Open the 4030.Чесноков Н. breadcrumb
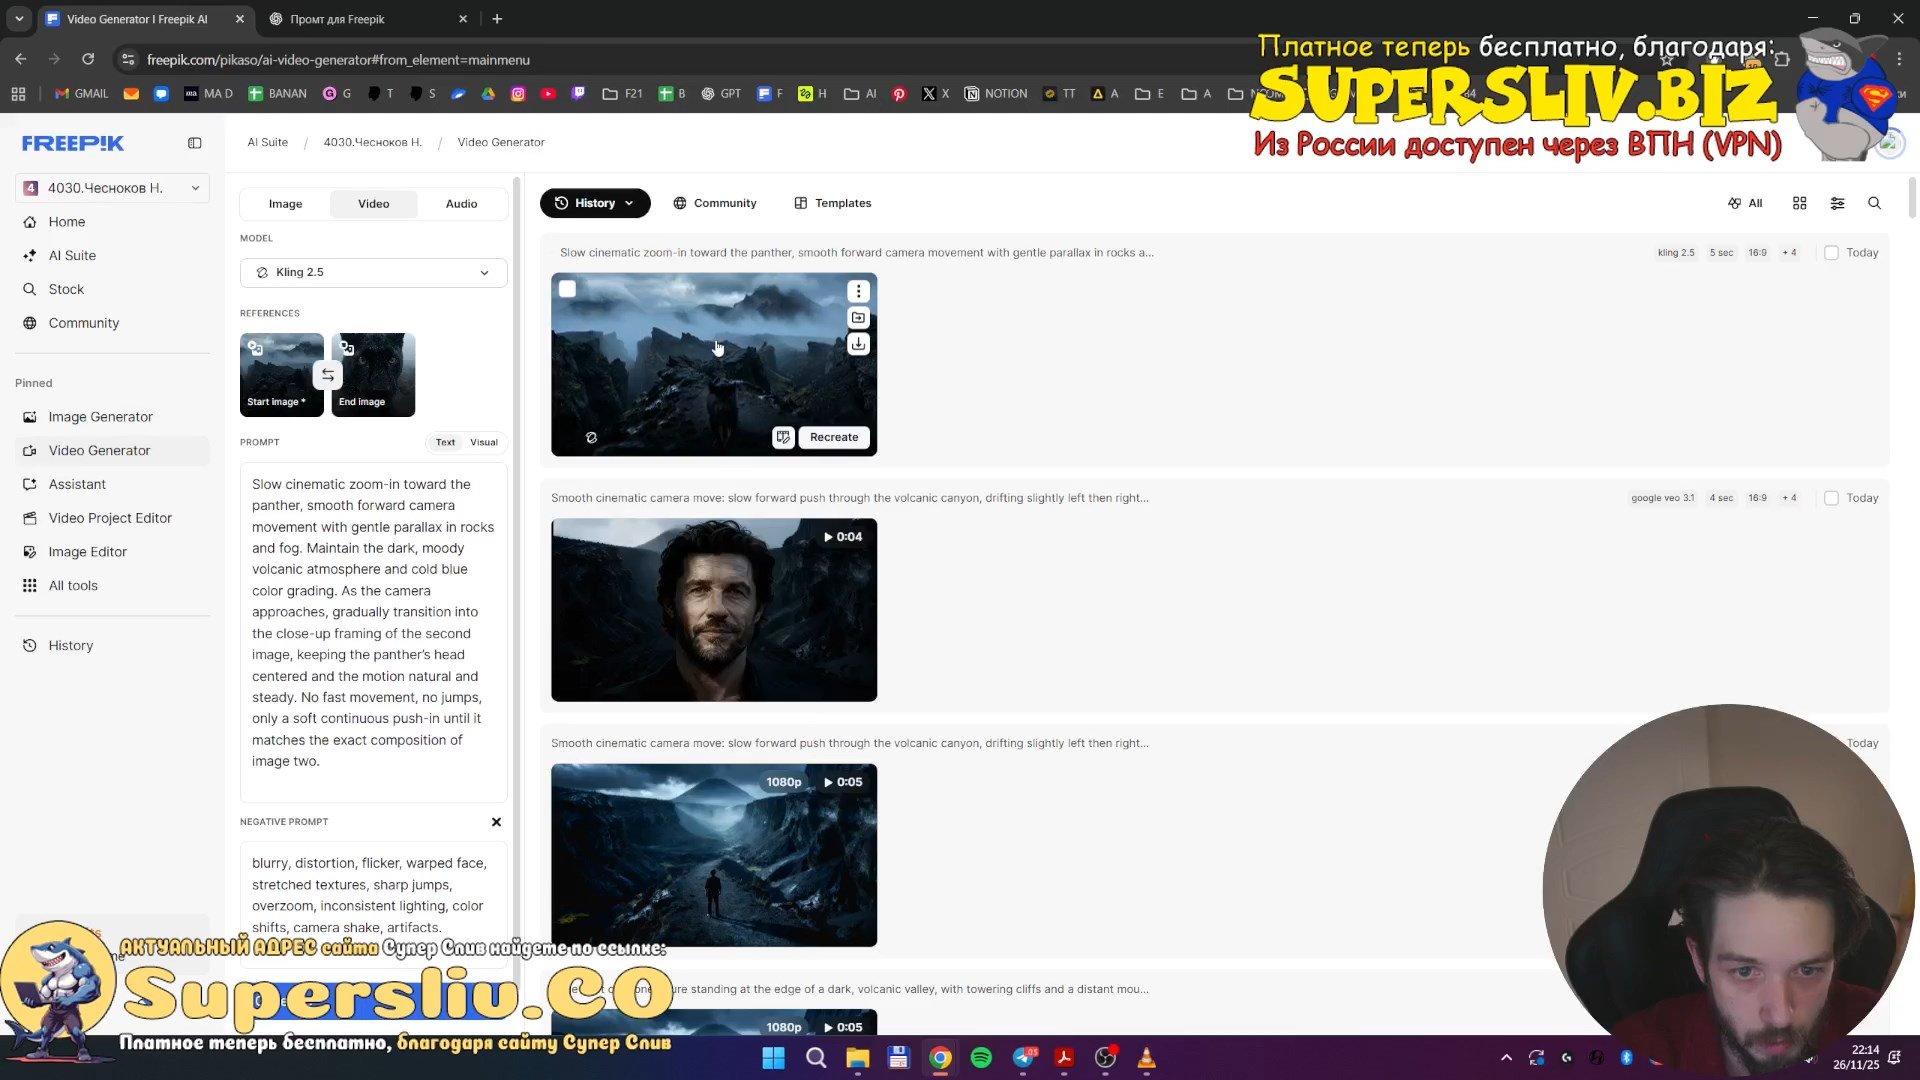Screen dimensions: 1920x1080 (x=372, y=142)
